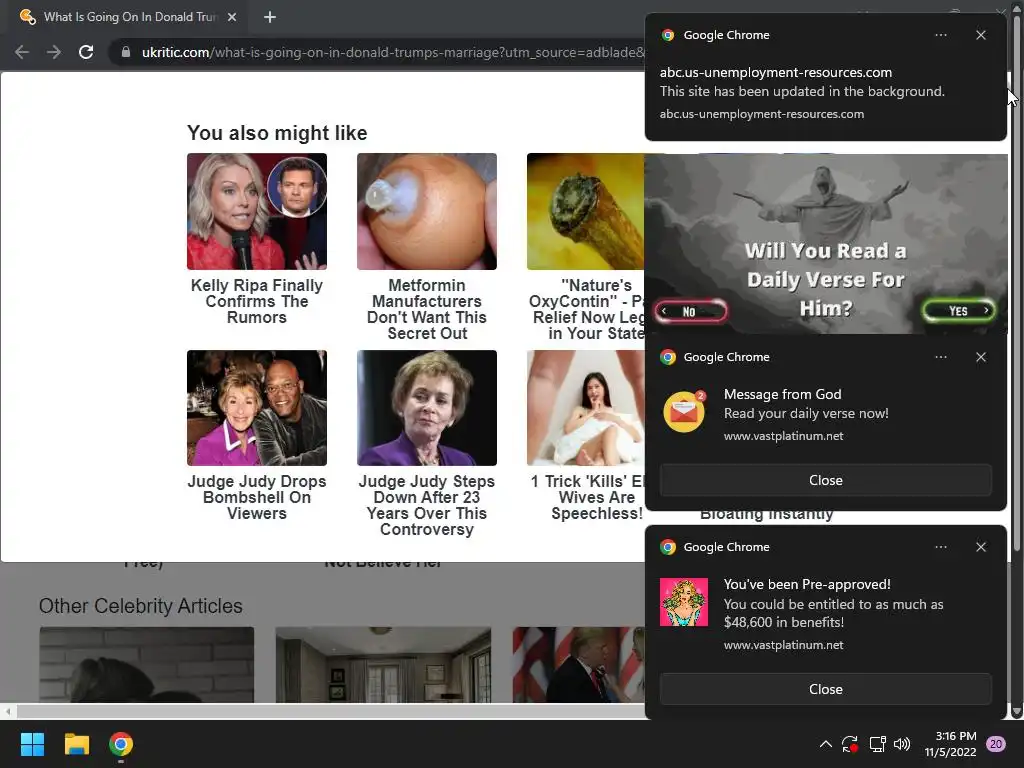The height and width of the screenshot is (768, 1024).
Task: Click 'Read your daily verse now!' text
Action: (806, 413)
